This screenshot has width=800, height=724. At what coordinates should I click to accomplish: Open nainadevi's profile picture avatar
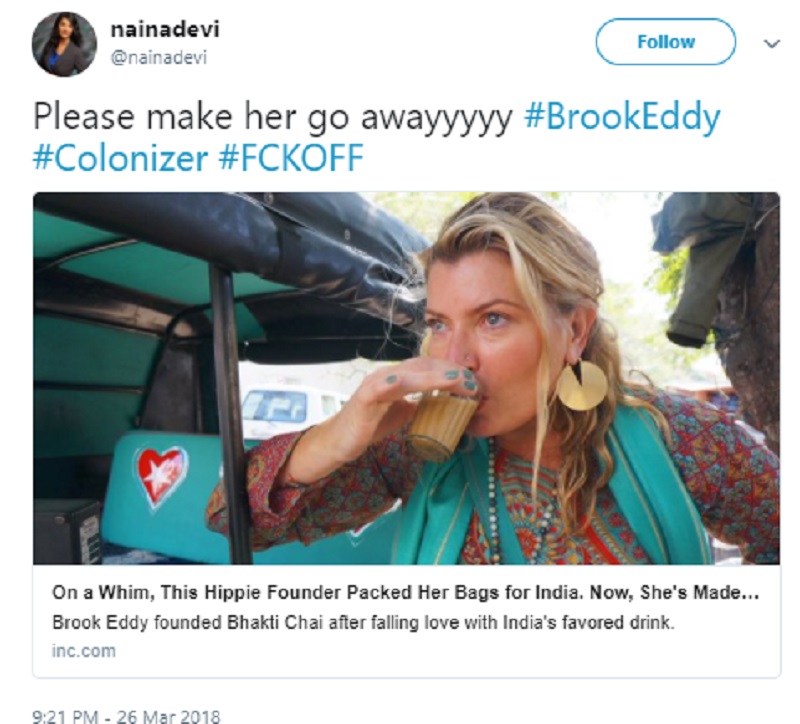click(64, 44)
